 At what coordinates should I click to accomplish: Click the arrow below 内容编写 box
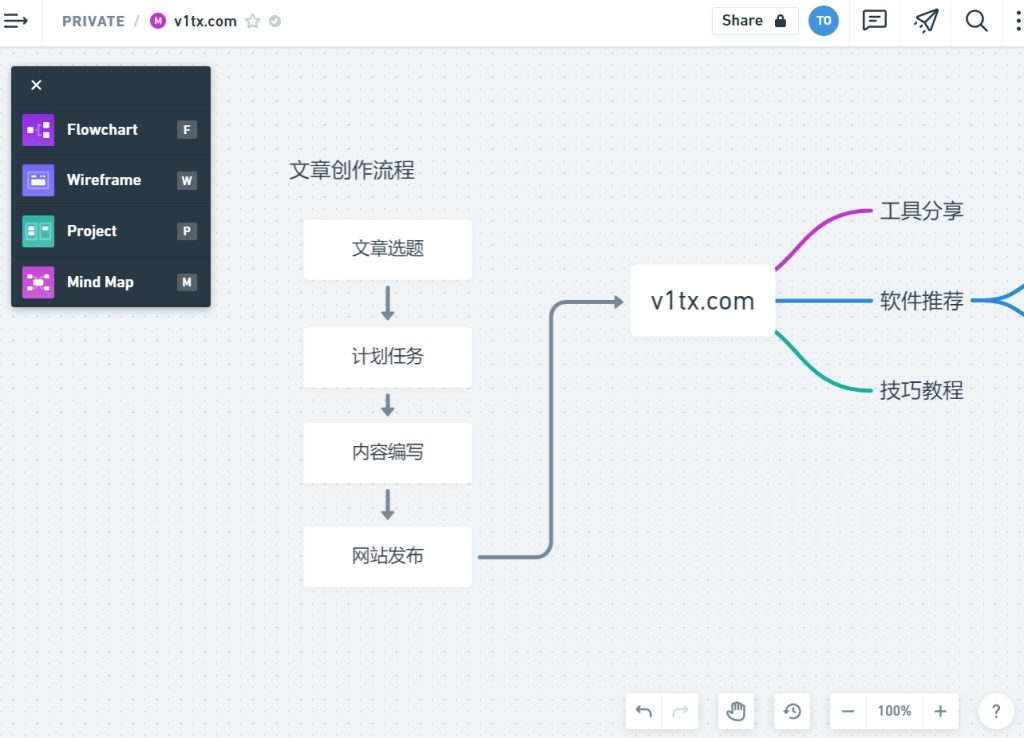[387, 505]
